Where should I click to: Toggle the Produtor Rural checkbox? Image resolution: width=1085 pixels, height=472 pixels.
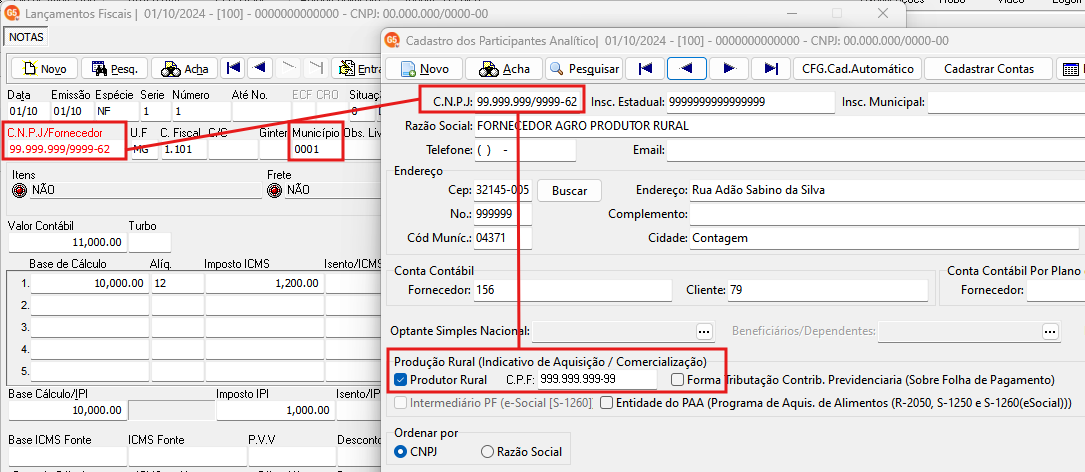400,380
